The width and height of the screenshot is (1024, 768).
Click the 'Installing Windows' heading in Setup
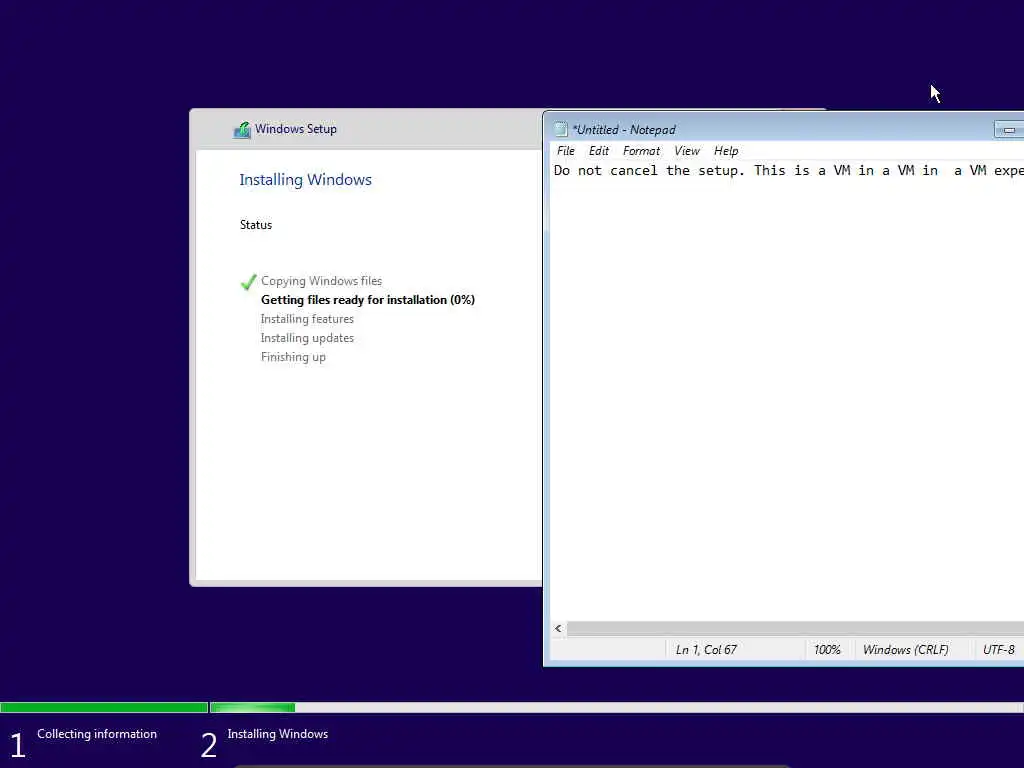(305, 180)
